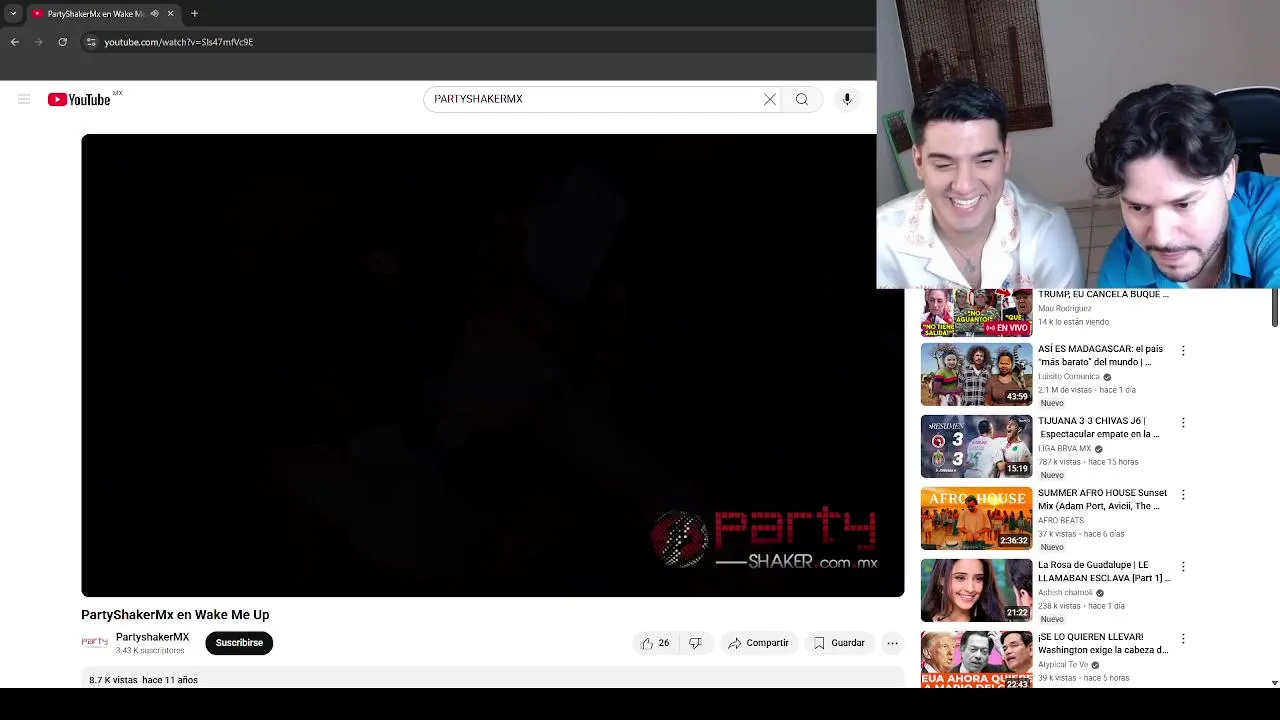Select the PartyShakerMx en Wake Me tab

click(x=95, y=13)
